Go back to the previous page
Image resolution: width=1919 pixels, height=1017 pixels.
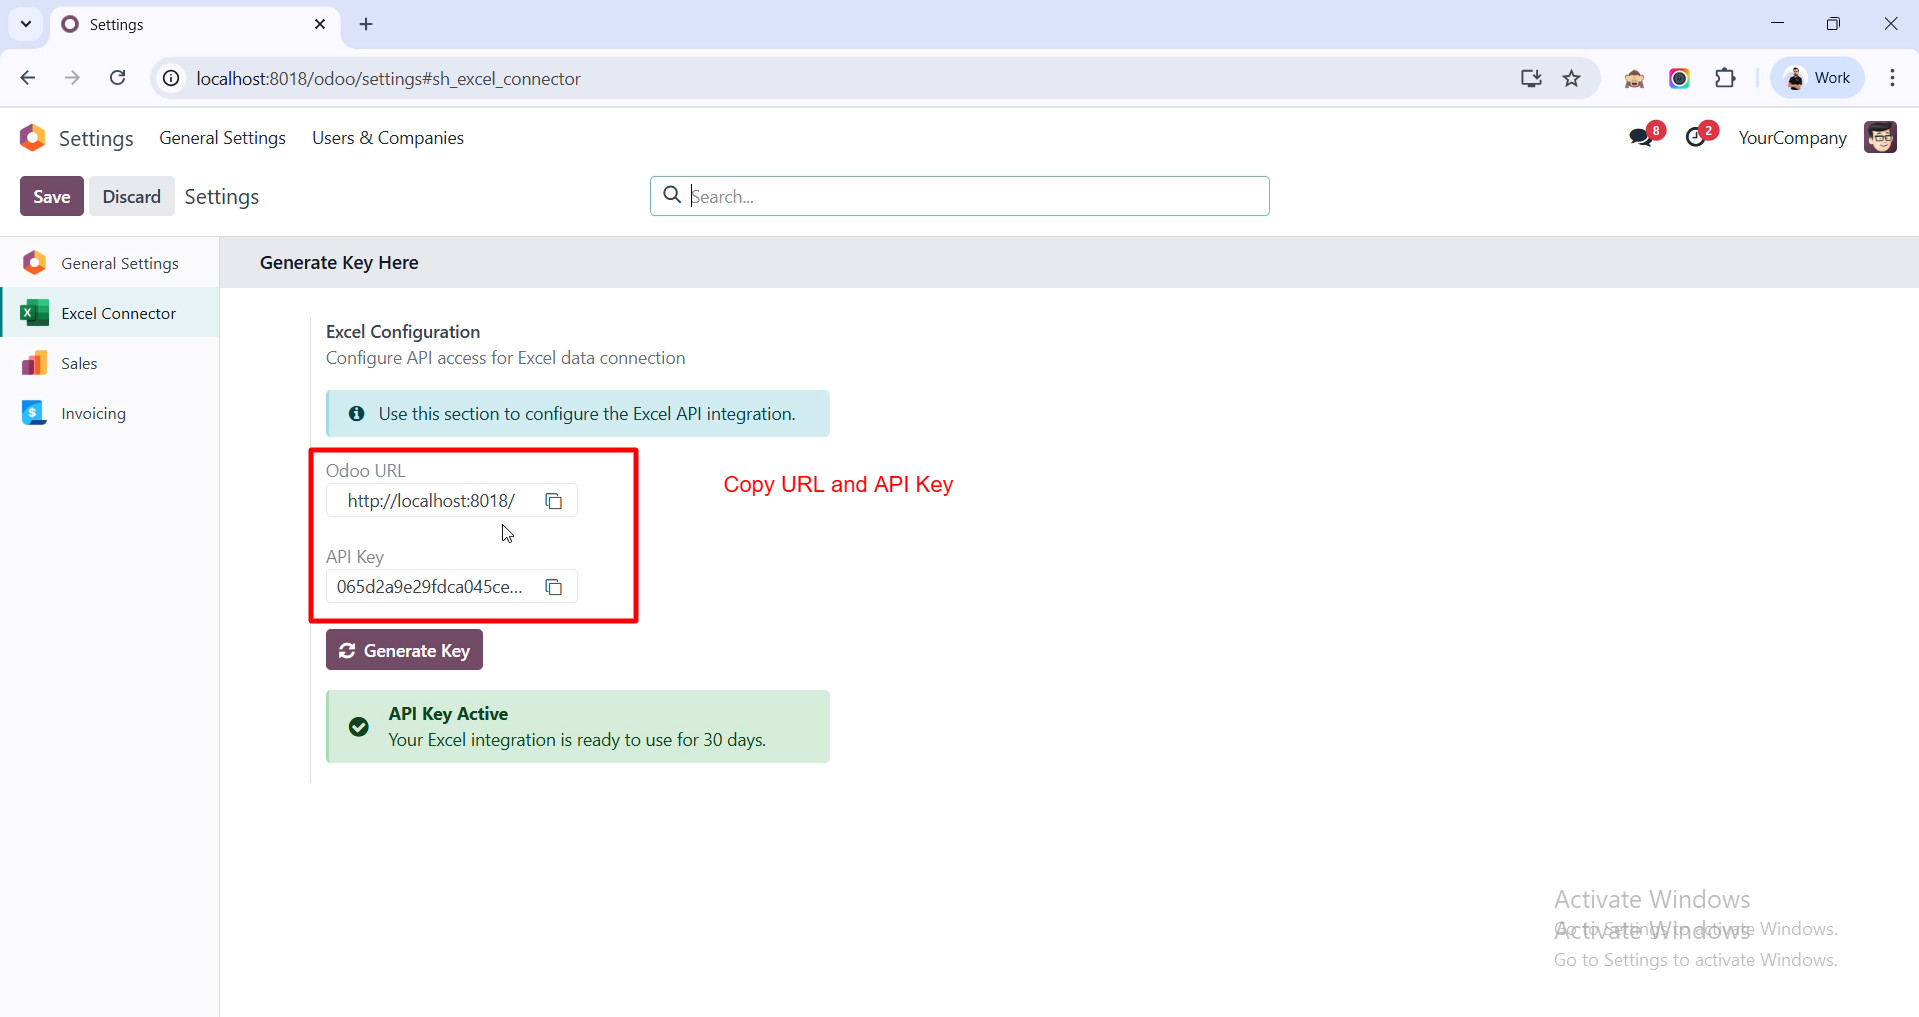coord(28,78)
